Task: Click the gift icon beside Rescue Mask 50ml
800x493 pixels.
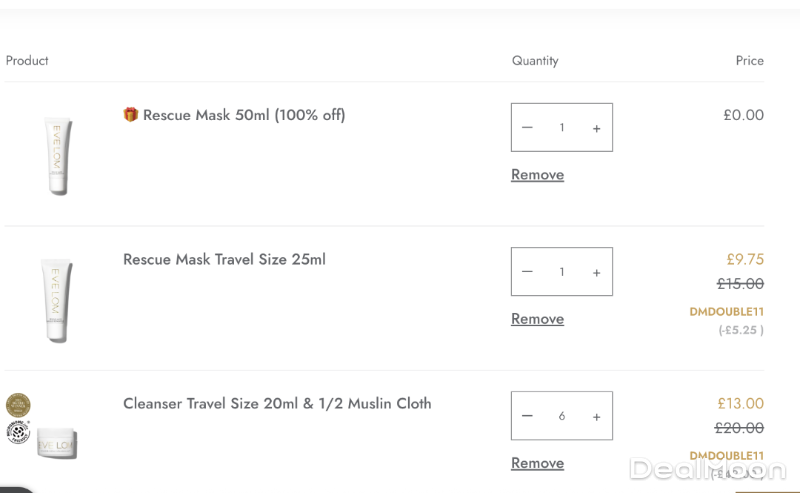Action: coord(130,115)
